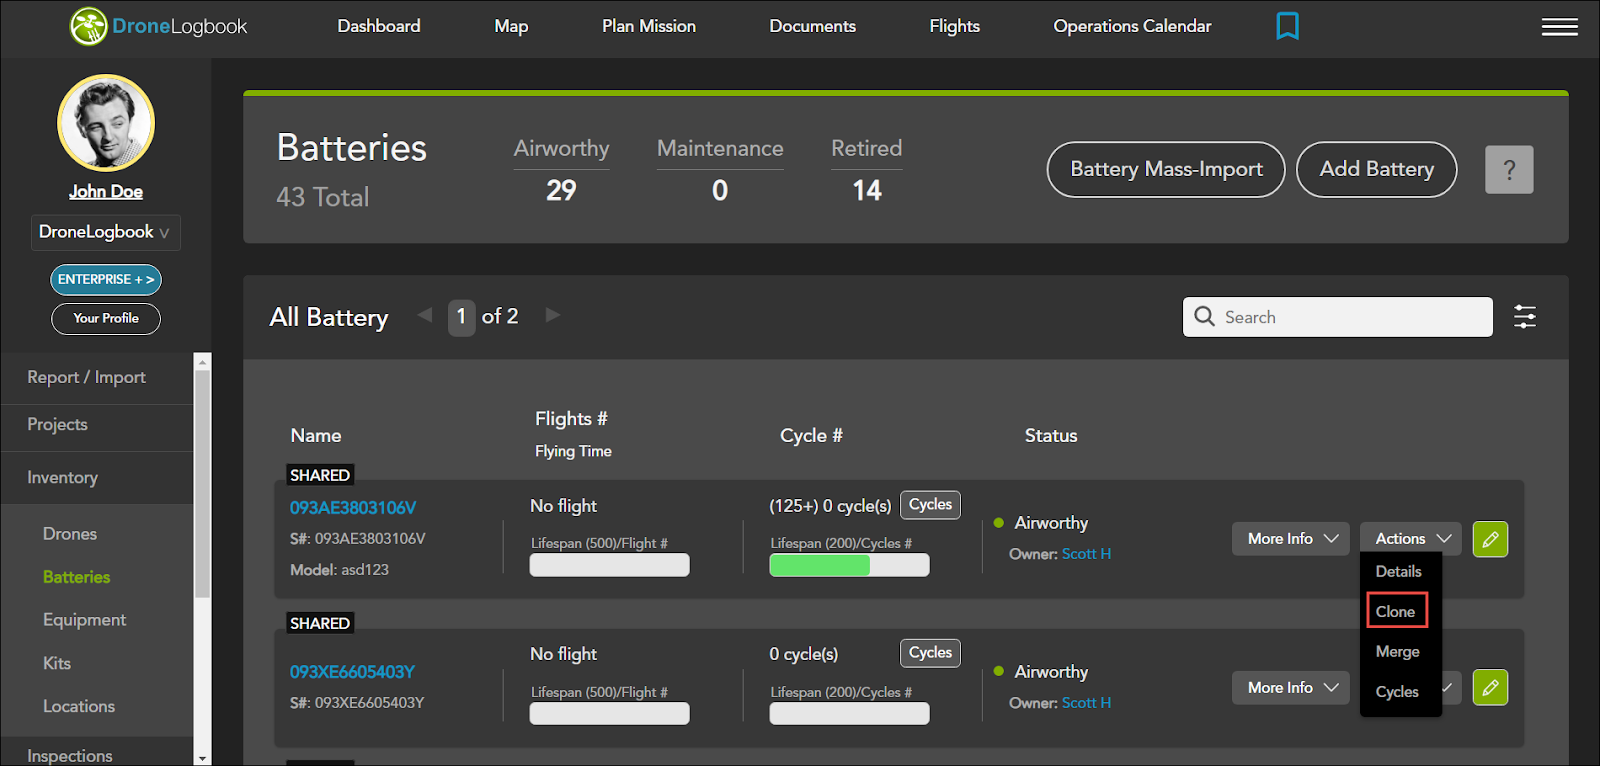Open owner Scott H for 093XE6605403Y
1600x766 pixels.
coord(1086,703)
